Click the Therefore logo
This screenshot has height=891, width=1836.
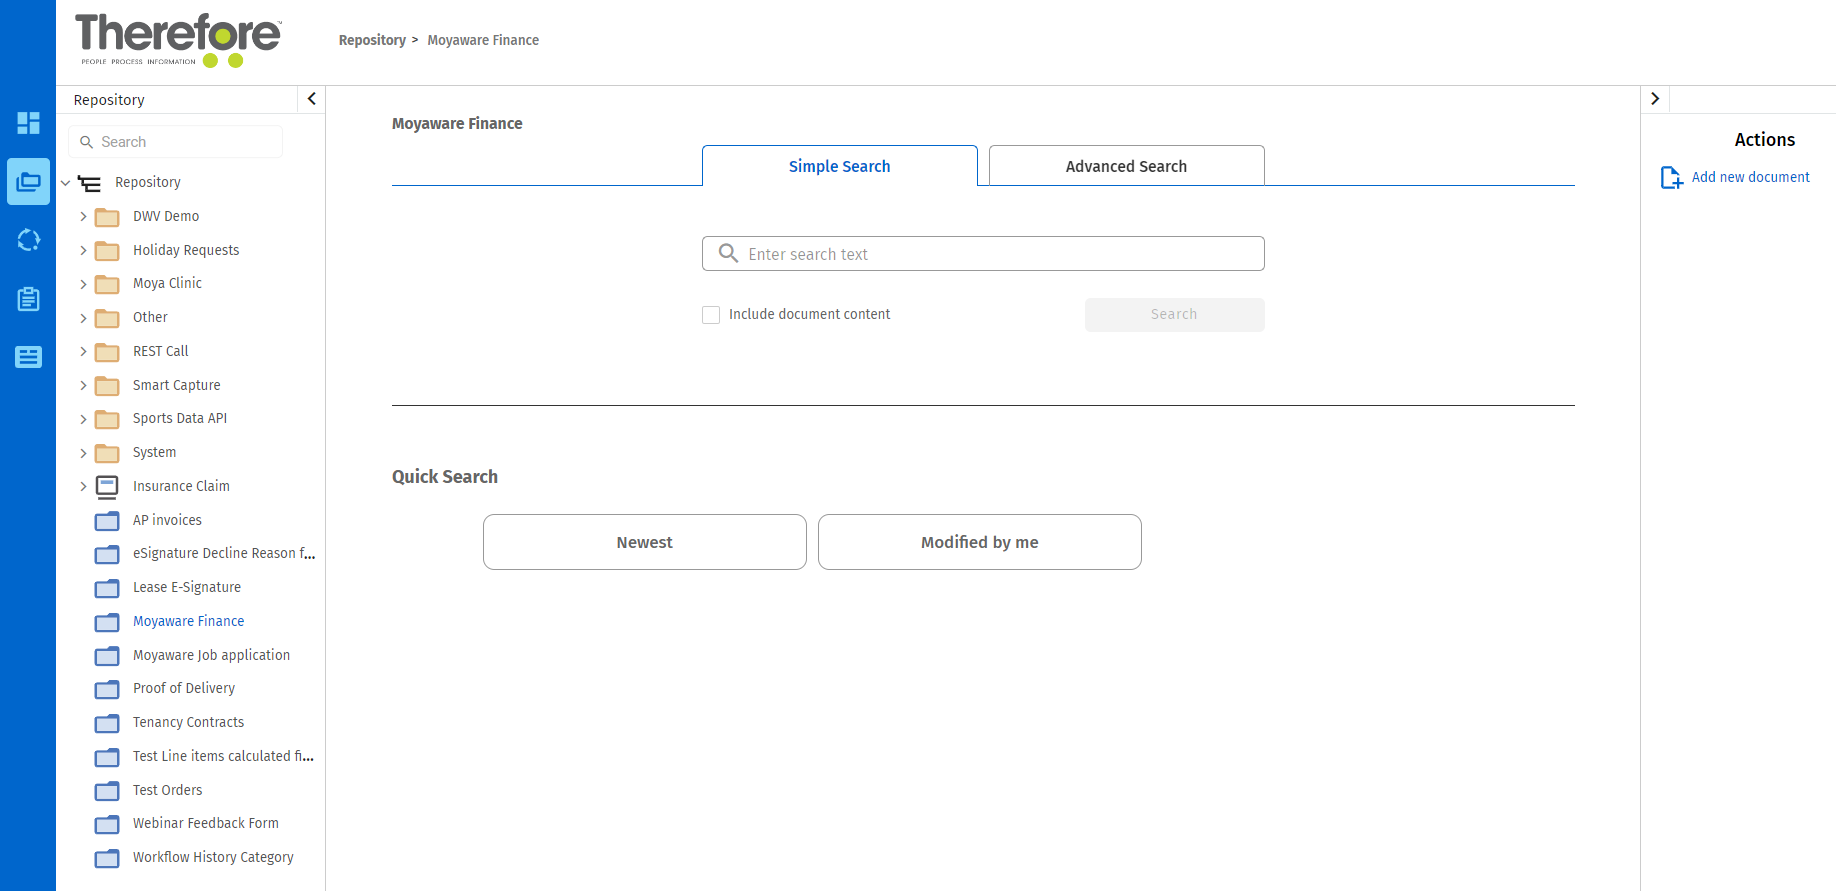pos(178,40)
